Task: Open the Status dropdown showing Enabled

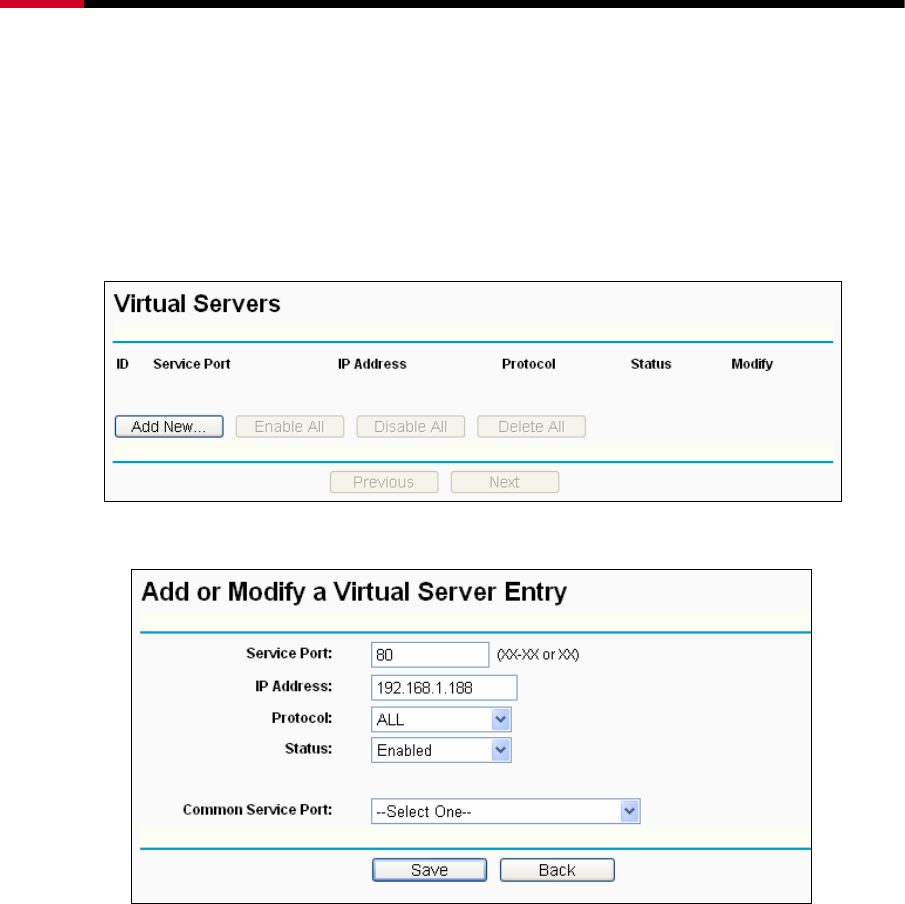Action: 441,750
